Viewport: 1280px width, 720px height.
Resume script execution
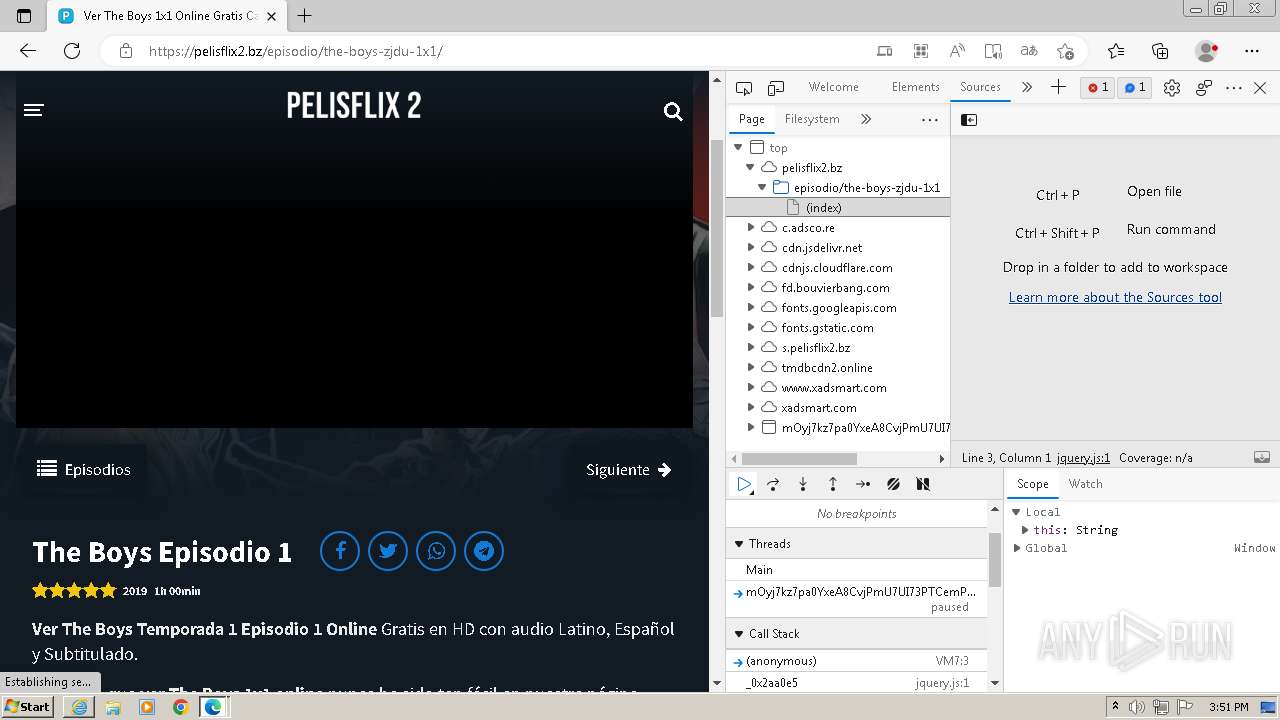pyautogui.click(x=744, y=484)
